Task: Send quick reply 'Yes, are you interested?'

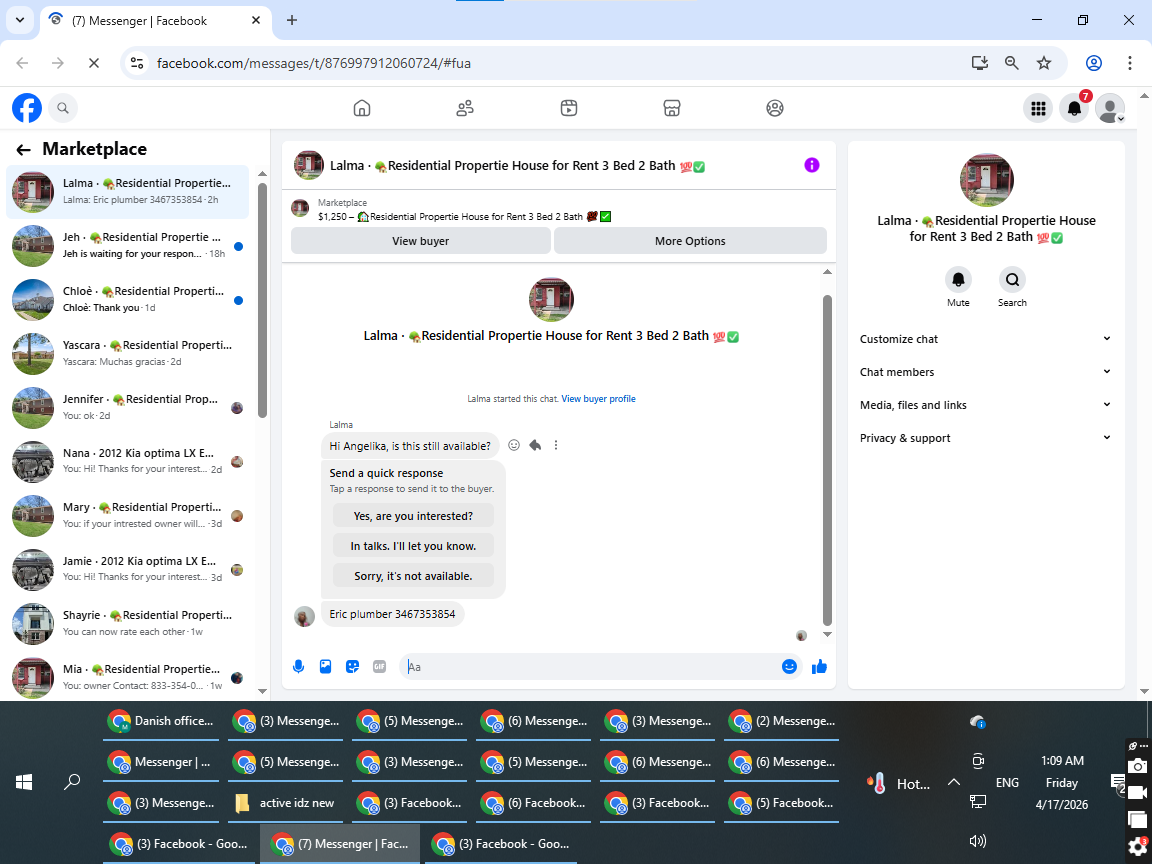Action: [x=413, y=516]
